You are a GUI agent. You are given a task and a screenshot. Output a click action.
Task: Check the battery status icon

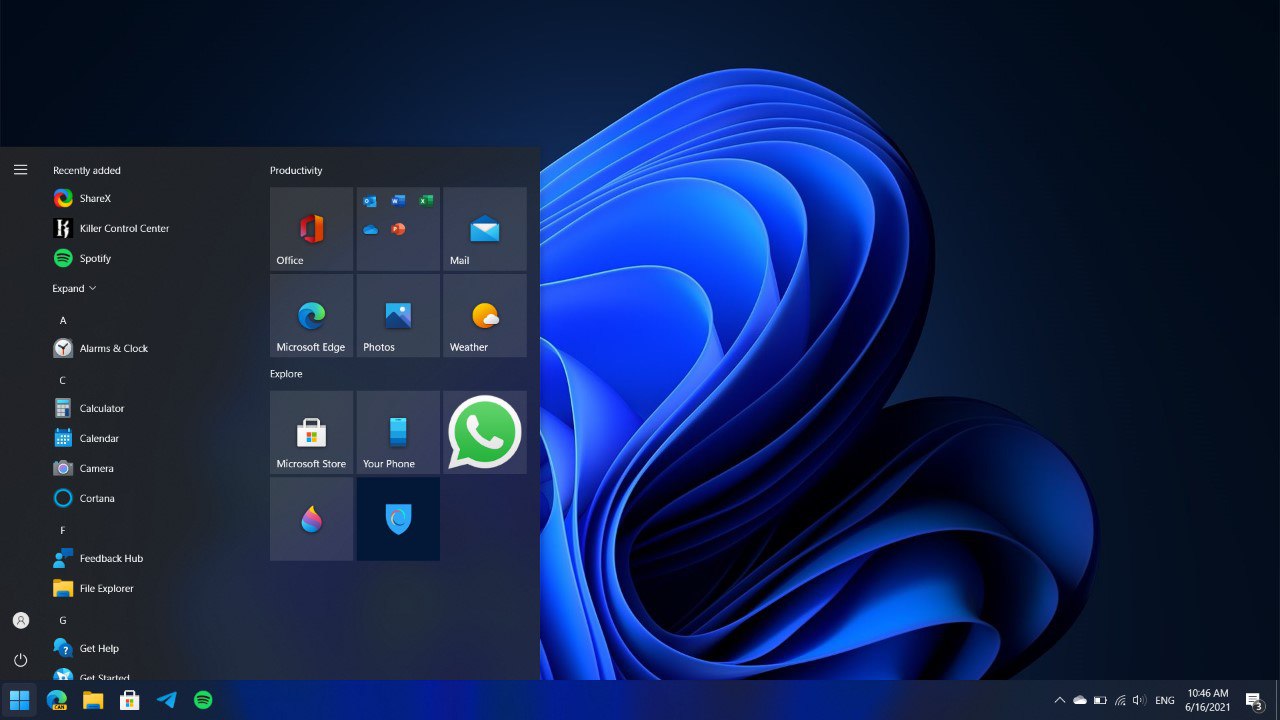pyautogui.click(x=1100, y=700)
